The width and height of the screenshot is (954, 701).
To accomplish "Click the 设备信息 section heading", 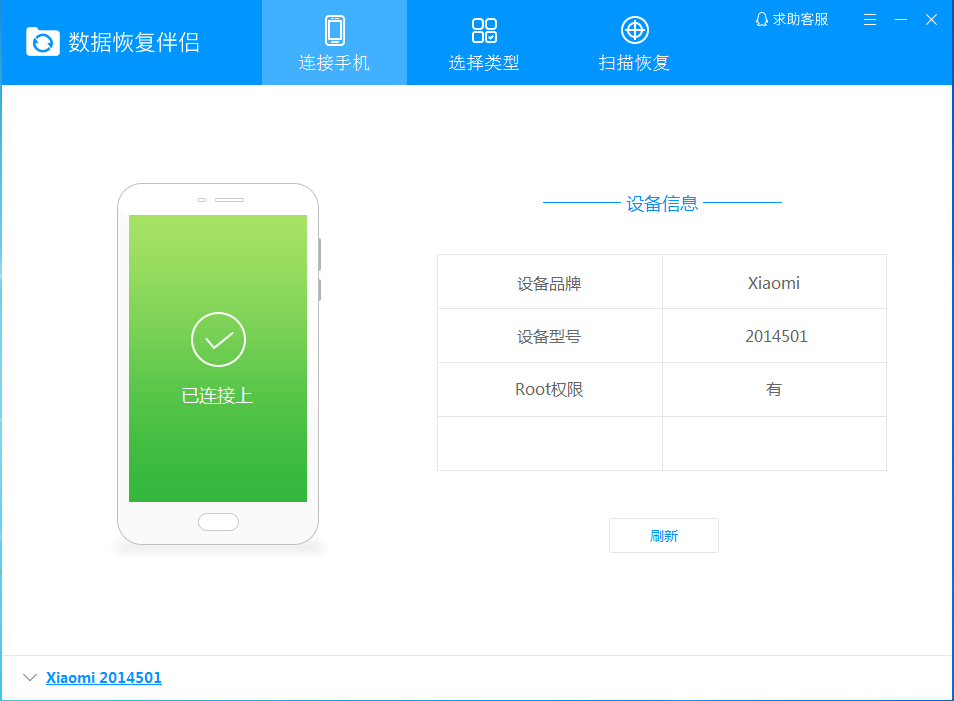I will (x=662, y=203).
